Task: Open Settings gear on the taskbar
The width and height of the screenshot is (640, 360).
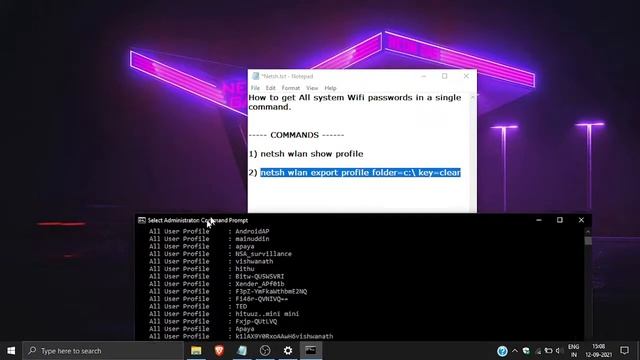Action: [x=288, y=351]
